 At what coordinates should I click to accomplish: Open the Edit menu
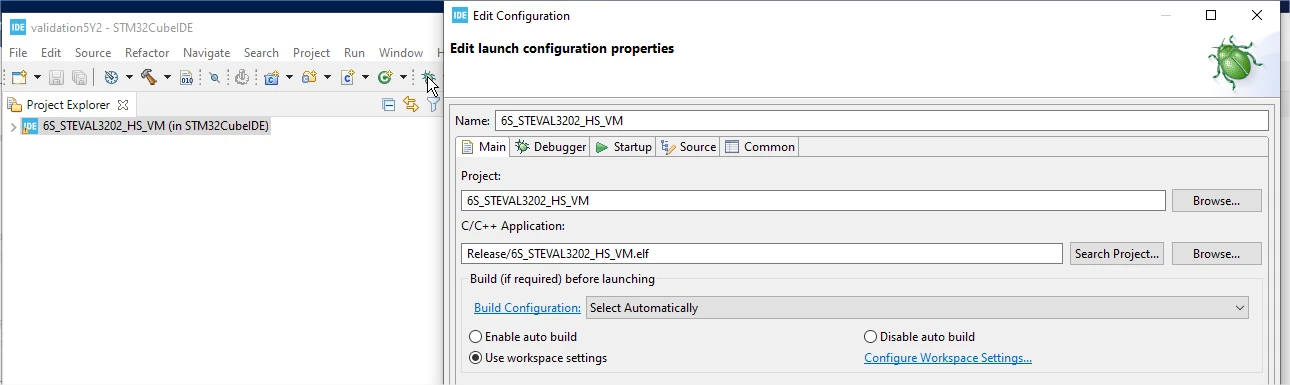[51, 52]
